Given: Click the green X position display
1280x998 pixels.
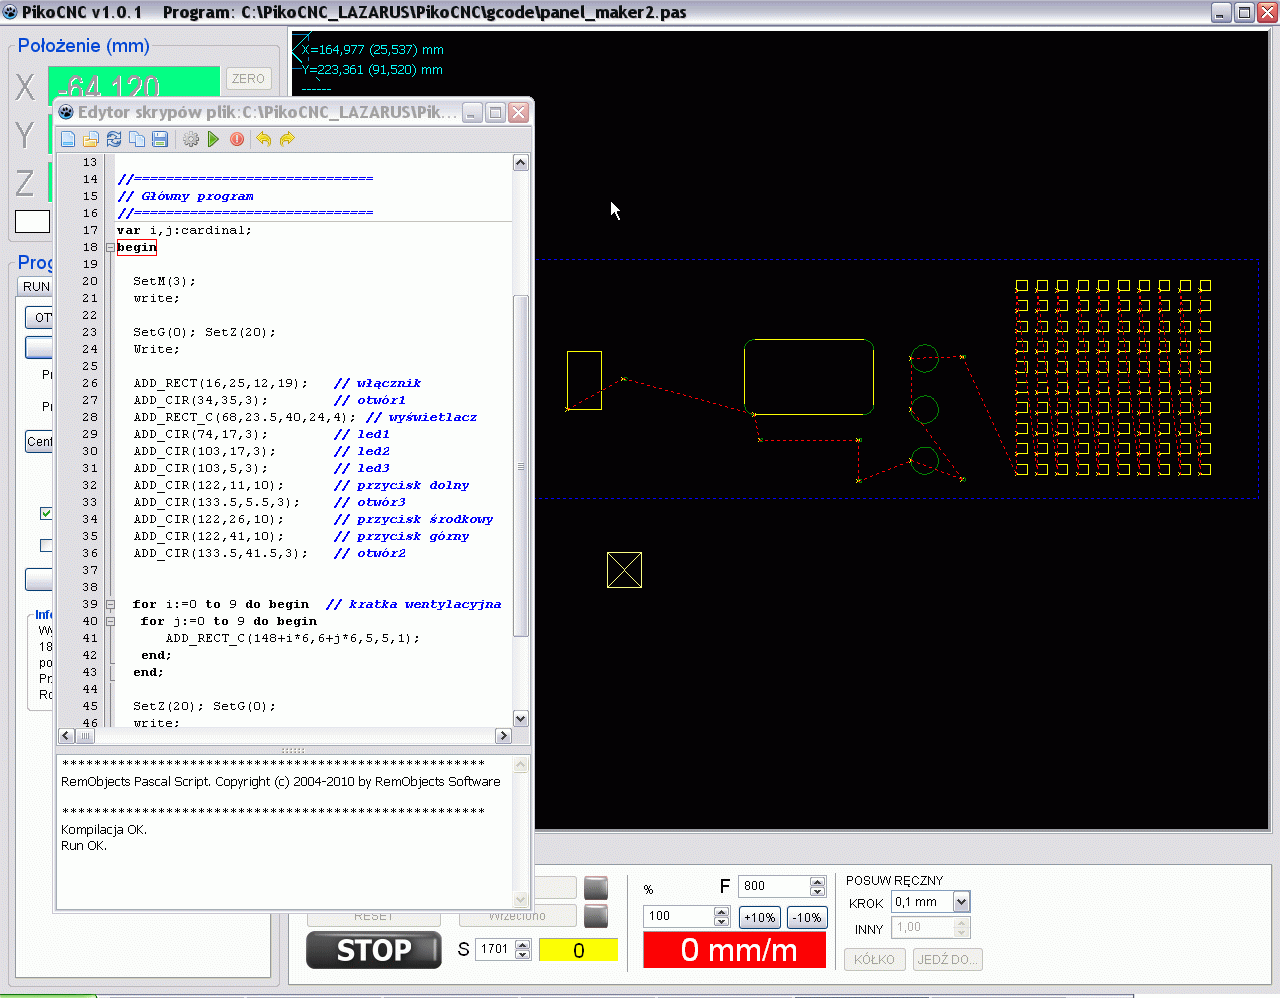Looking at the screenshot, I should point(134,82).
